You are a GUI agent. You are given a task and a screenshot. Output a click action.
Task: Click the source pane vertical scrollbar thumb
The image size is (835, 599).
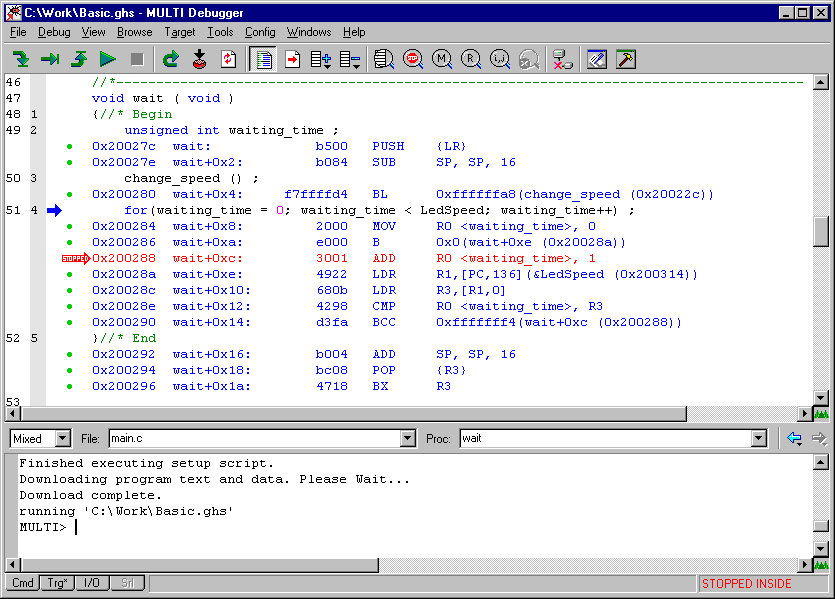click(x=821, y=231)
